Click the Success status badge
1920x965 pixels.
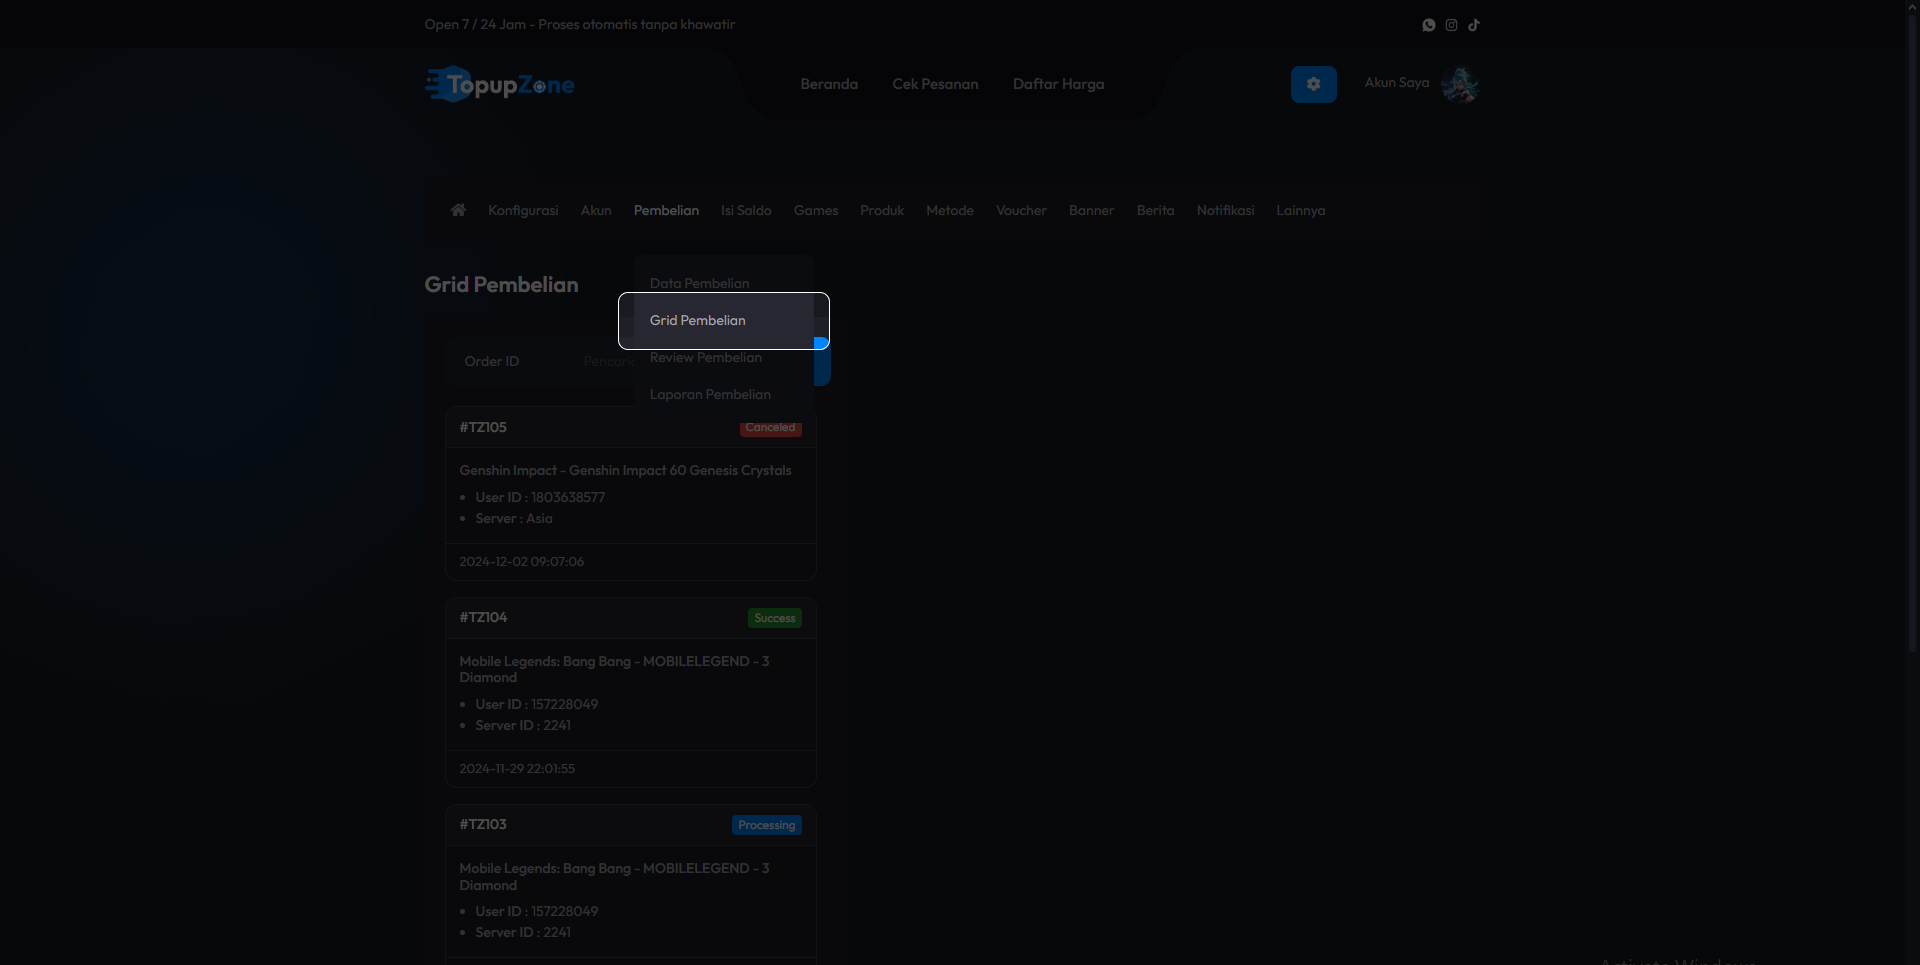775,618
